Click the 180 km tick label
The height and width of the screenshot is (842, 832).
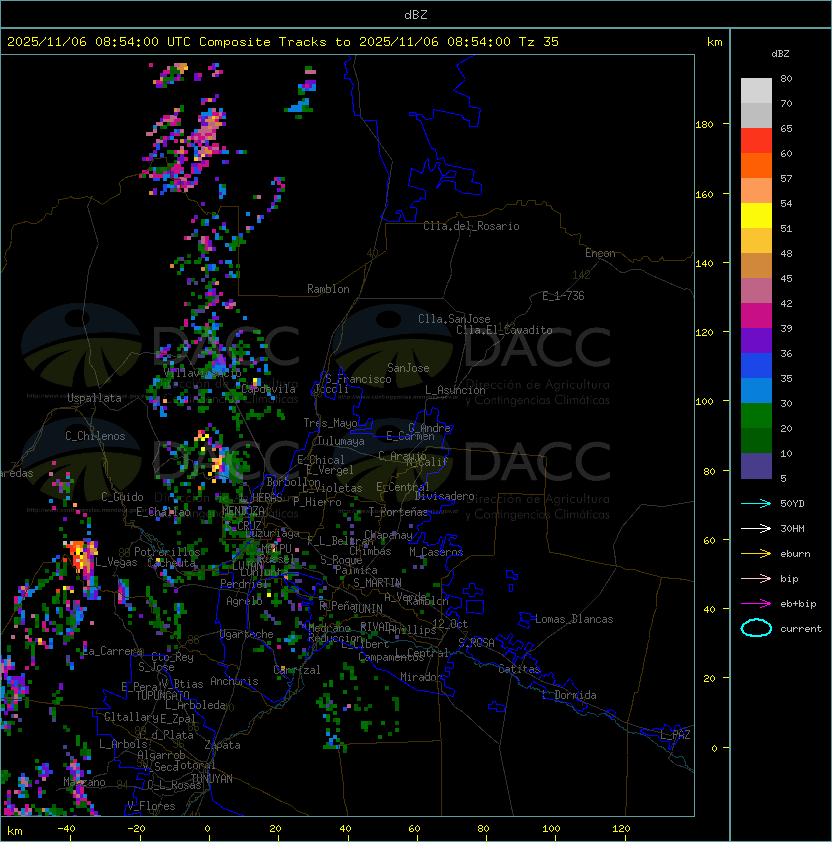[x=704, y=125]
